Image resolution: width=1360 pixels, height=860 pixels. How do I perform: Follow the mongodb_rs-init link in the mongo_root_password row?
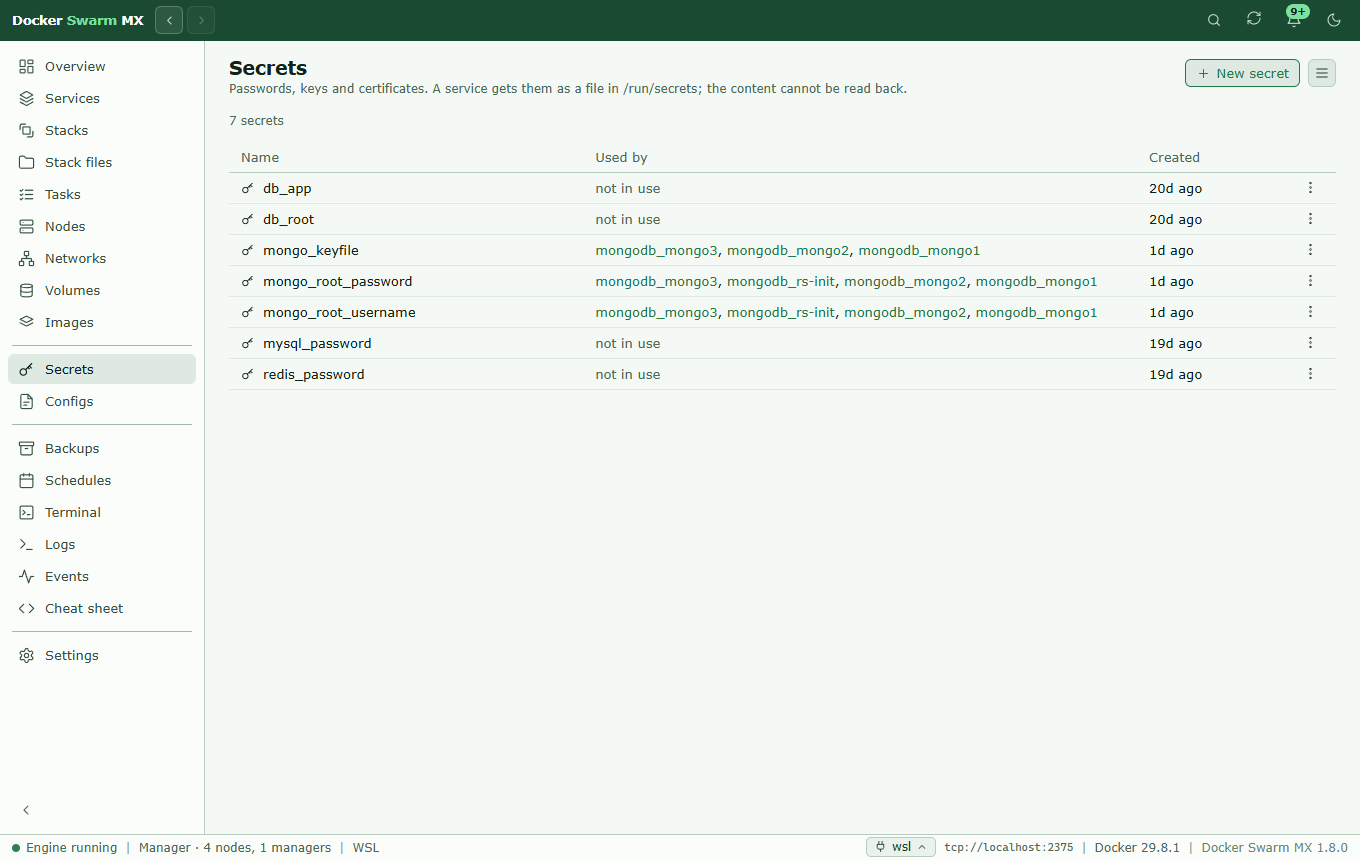(781, 281)
